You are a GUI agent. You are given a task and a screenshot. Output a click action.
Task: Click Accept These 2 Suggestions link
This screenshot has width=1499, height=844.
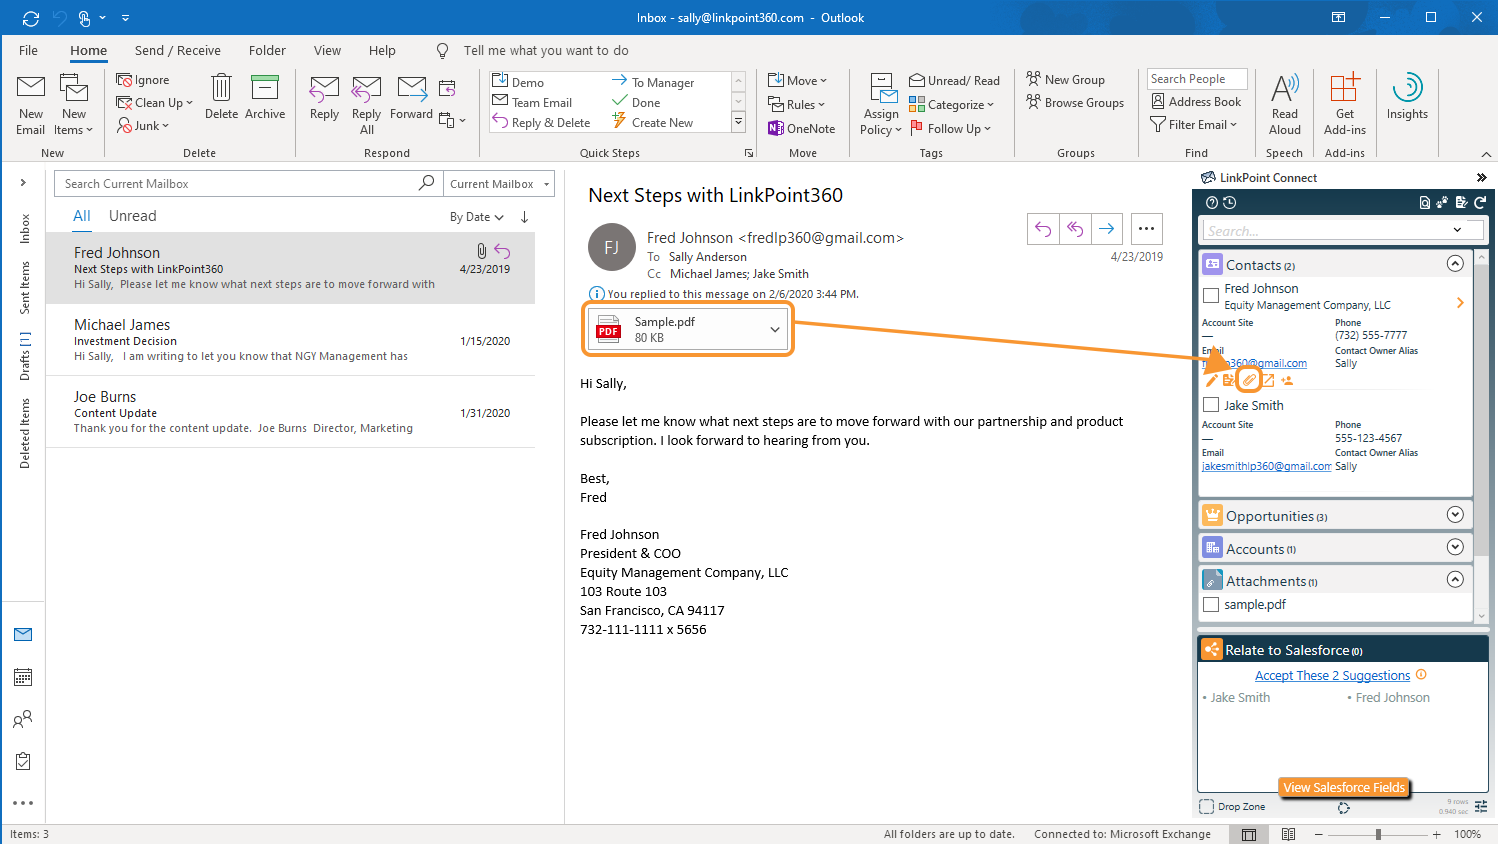click(x=1332, y=676)
